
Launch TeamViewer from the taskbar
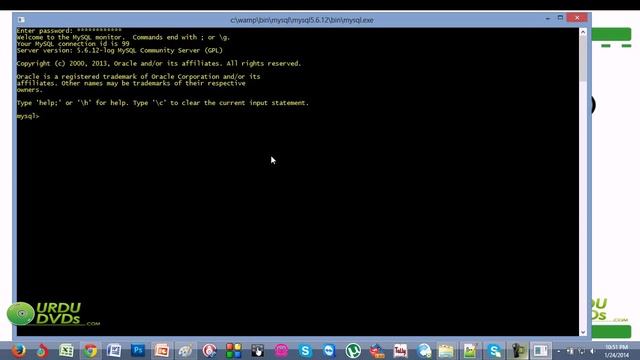pyautogui.click(x=329, y=351)
